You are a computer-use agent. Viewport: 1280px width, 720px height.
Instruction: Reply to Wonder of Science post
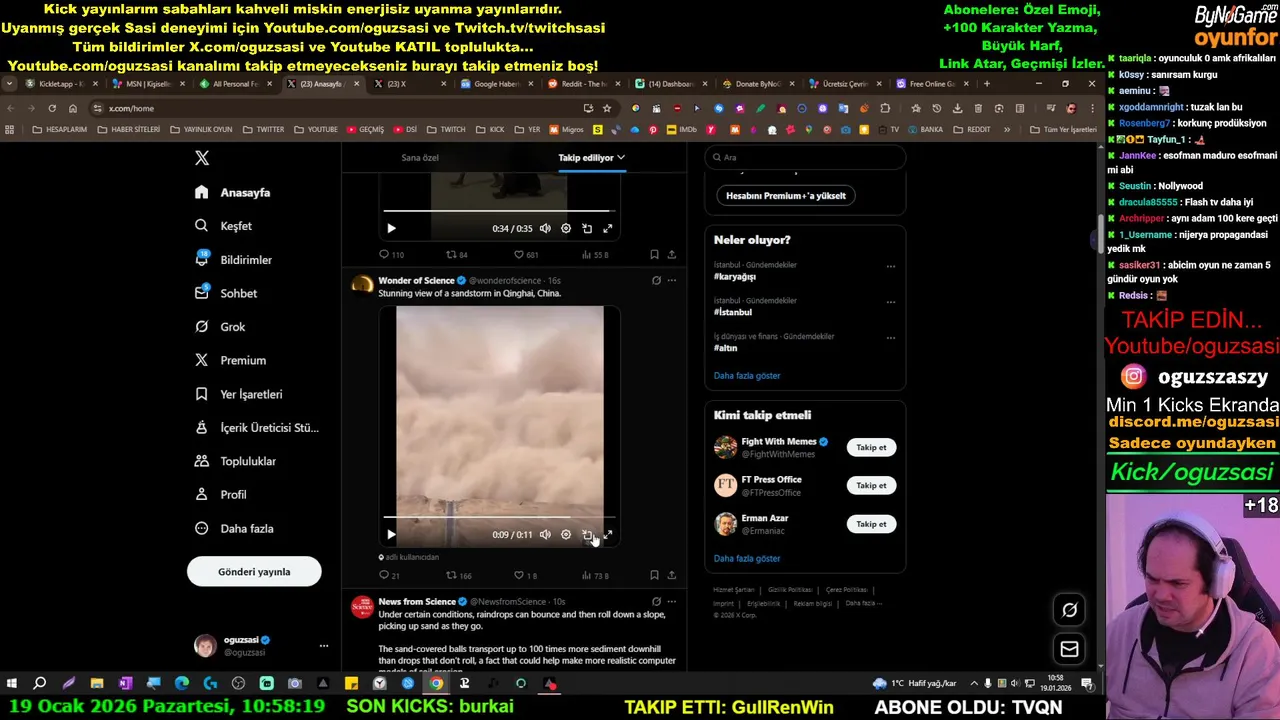click(x=389, y=575)
